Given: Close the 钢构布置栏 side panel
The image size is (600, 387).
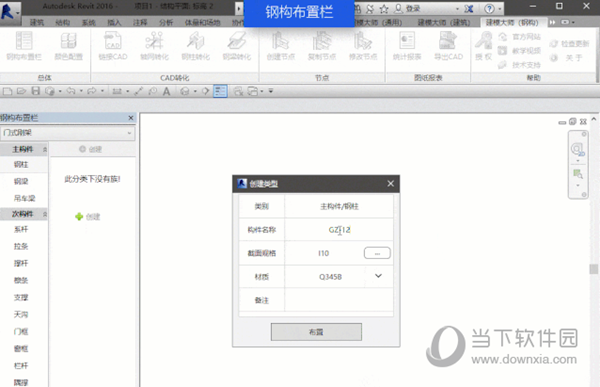Looking at the screenshot, I should [131, 118].
